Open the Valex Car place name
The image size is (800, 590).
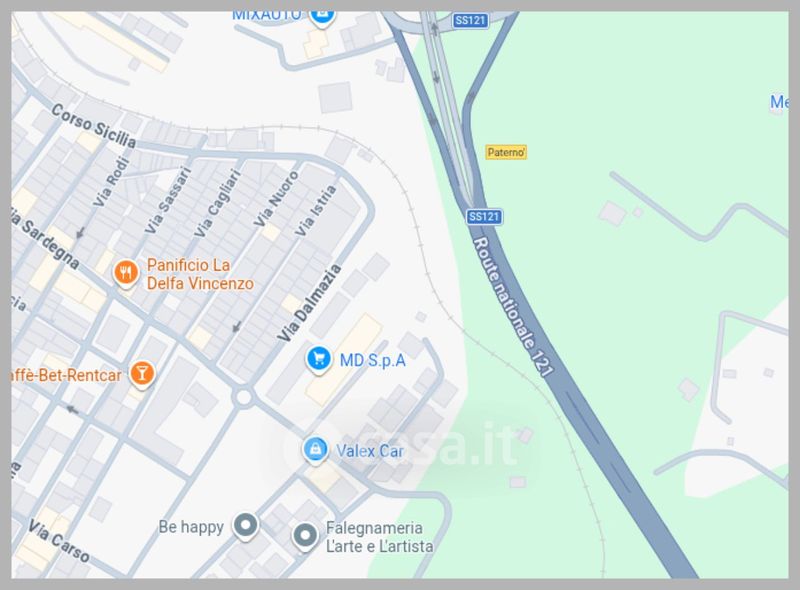tap(370, 451)
